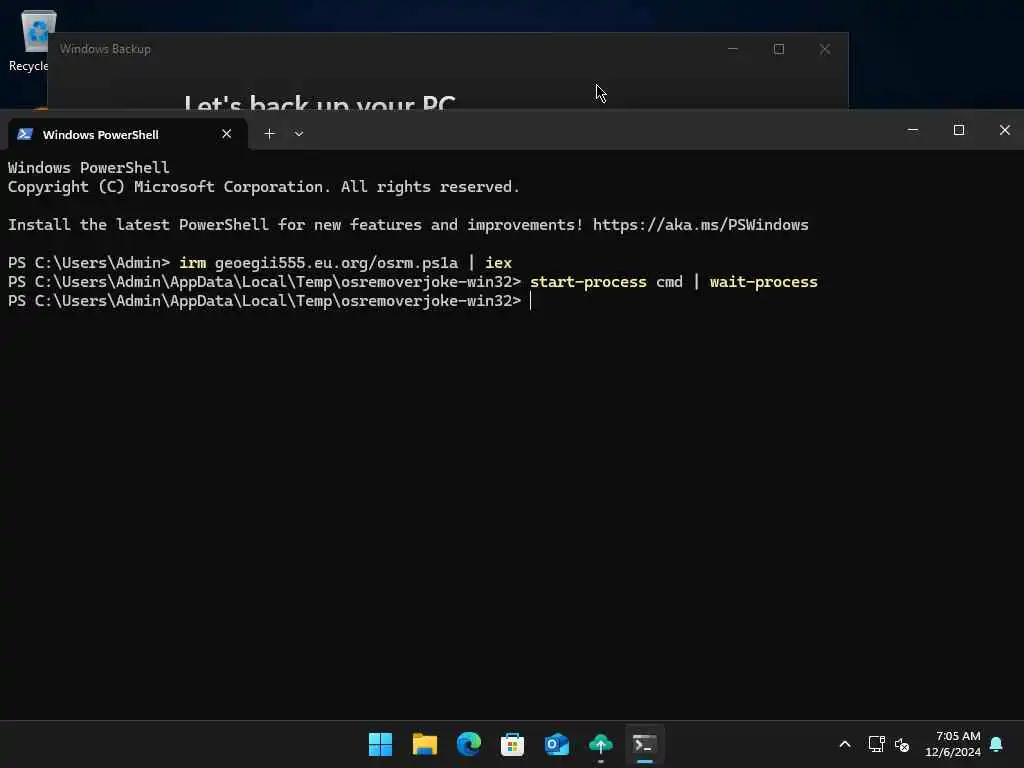Click the 'Let's back up your PC' heading
Image resolution: width=1024 pixels, height=768 pixels.
(x=320, y=103)
